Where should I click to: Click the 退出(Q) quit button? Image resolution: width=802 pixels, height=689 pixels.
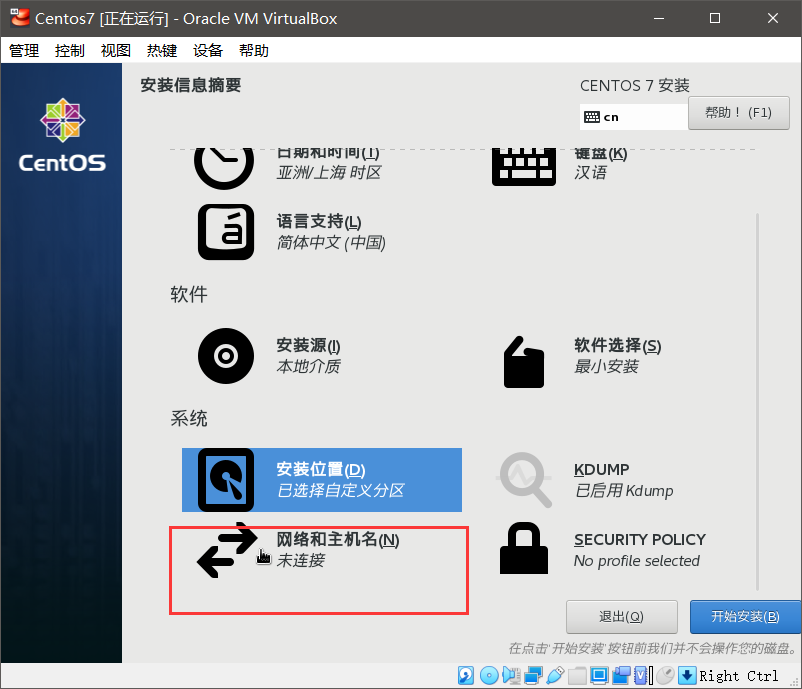[x=621, y=617]
